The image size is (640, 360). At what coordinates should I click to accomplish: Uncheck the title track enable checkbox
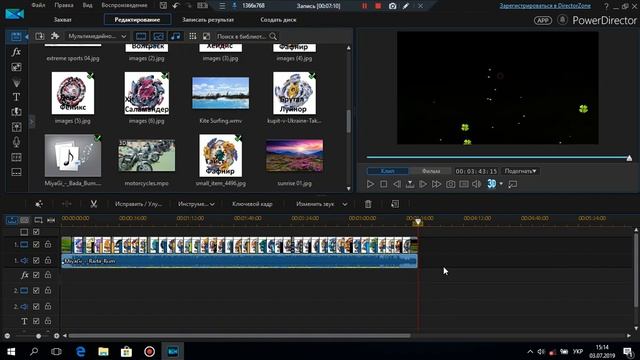(36, 321)
